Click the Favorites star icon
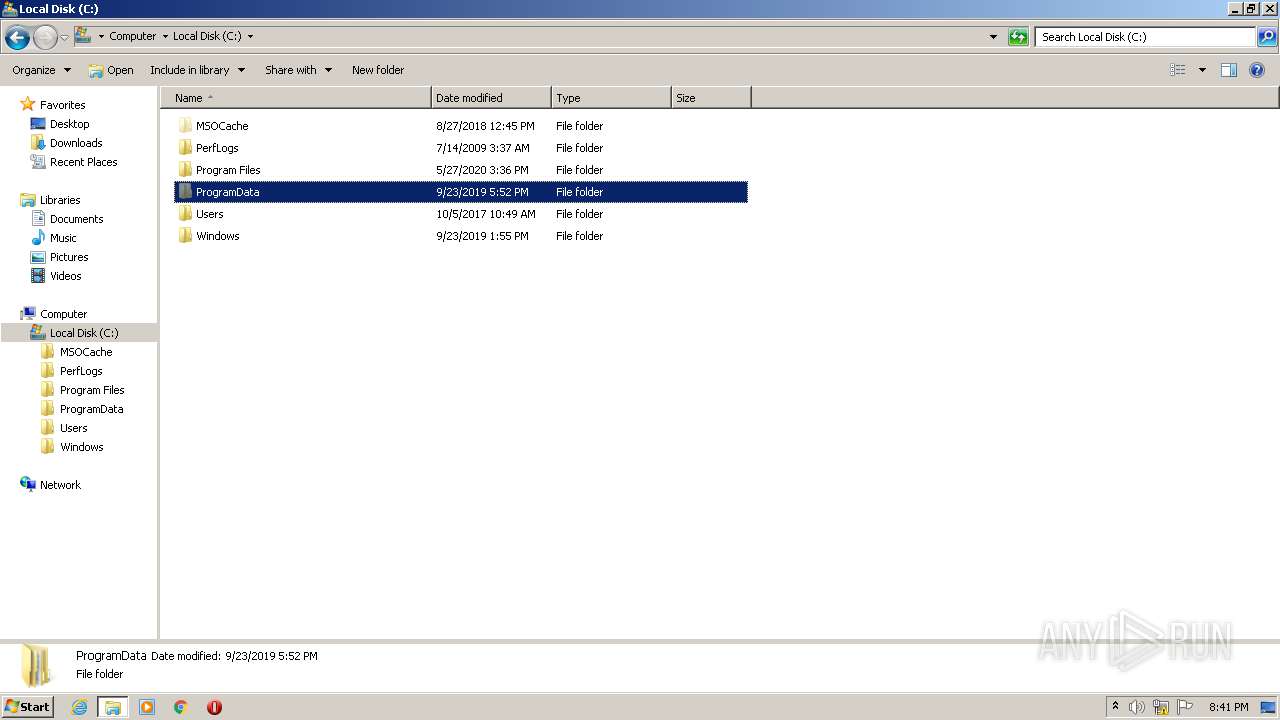The height and width of the screenshot is (720, 1280). (x=28, y=104)
